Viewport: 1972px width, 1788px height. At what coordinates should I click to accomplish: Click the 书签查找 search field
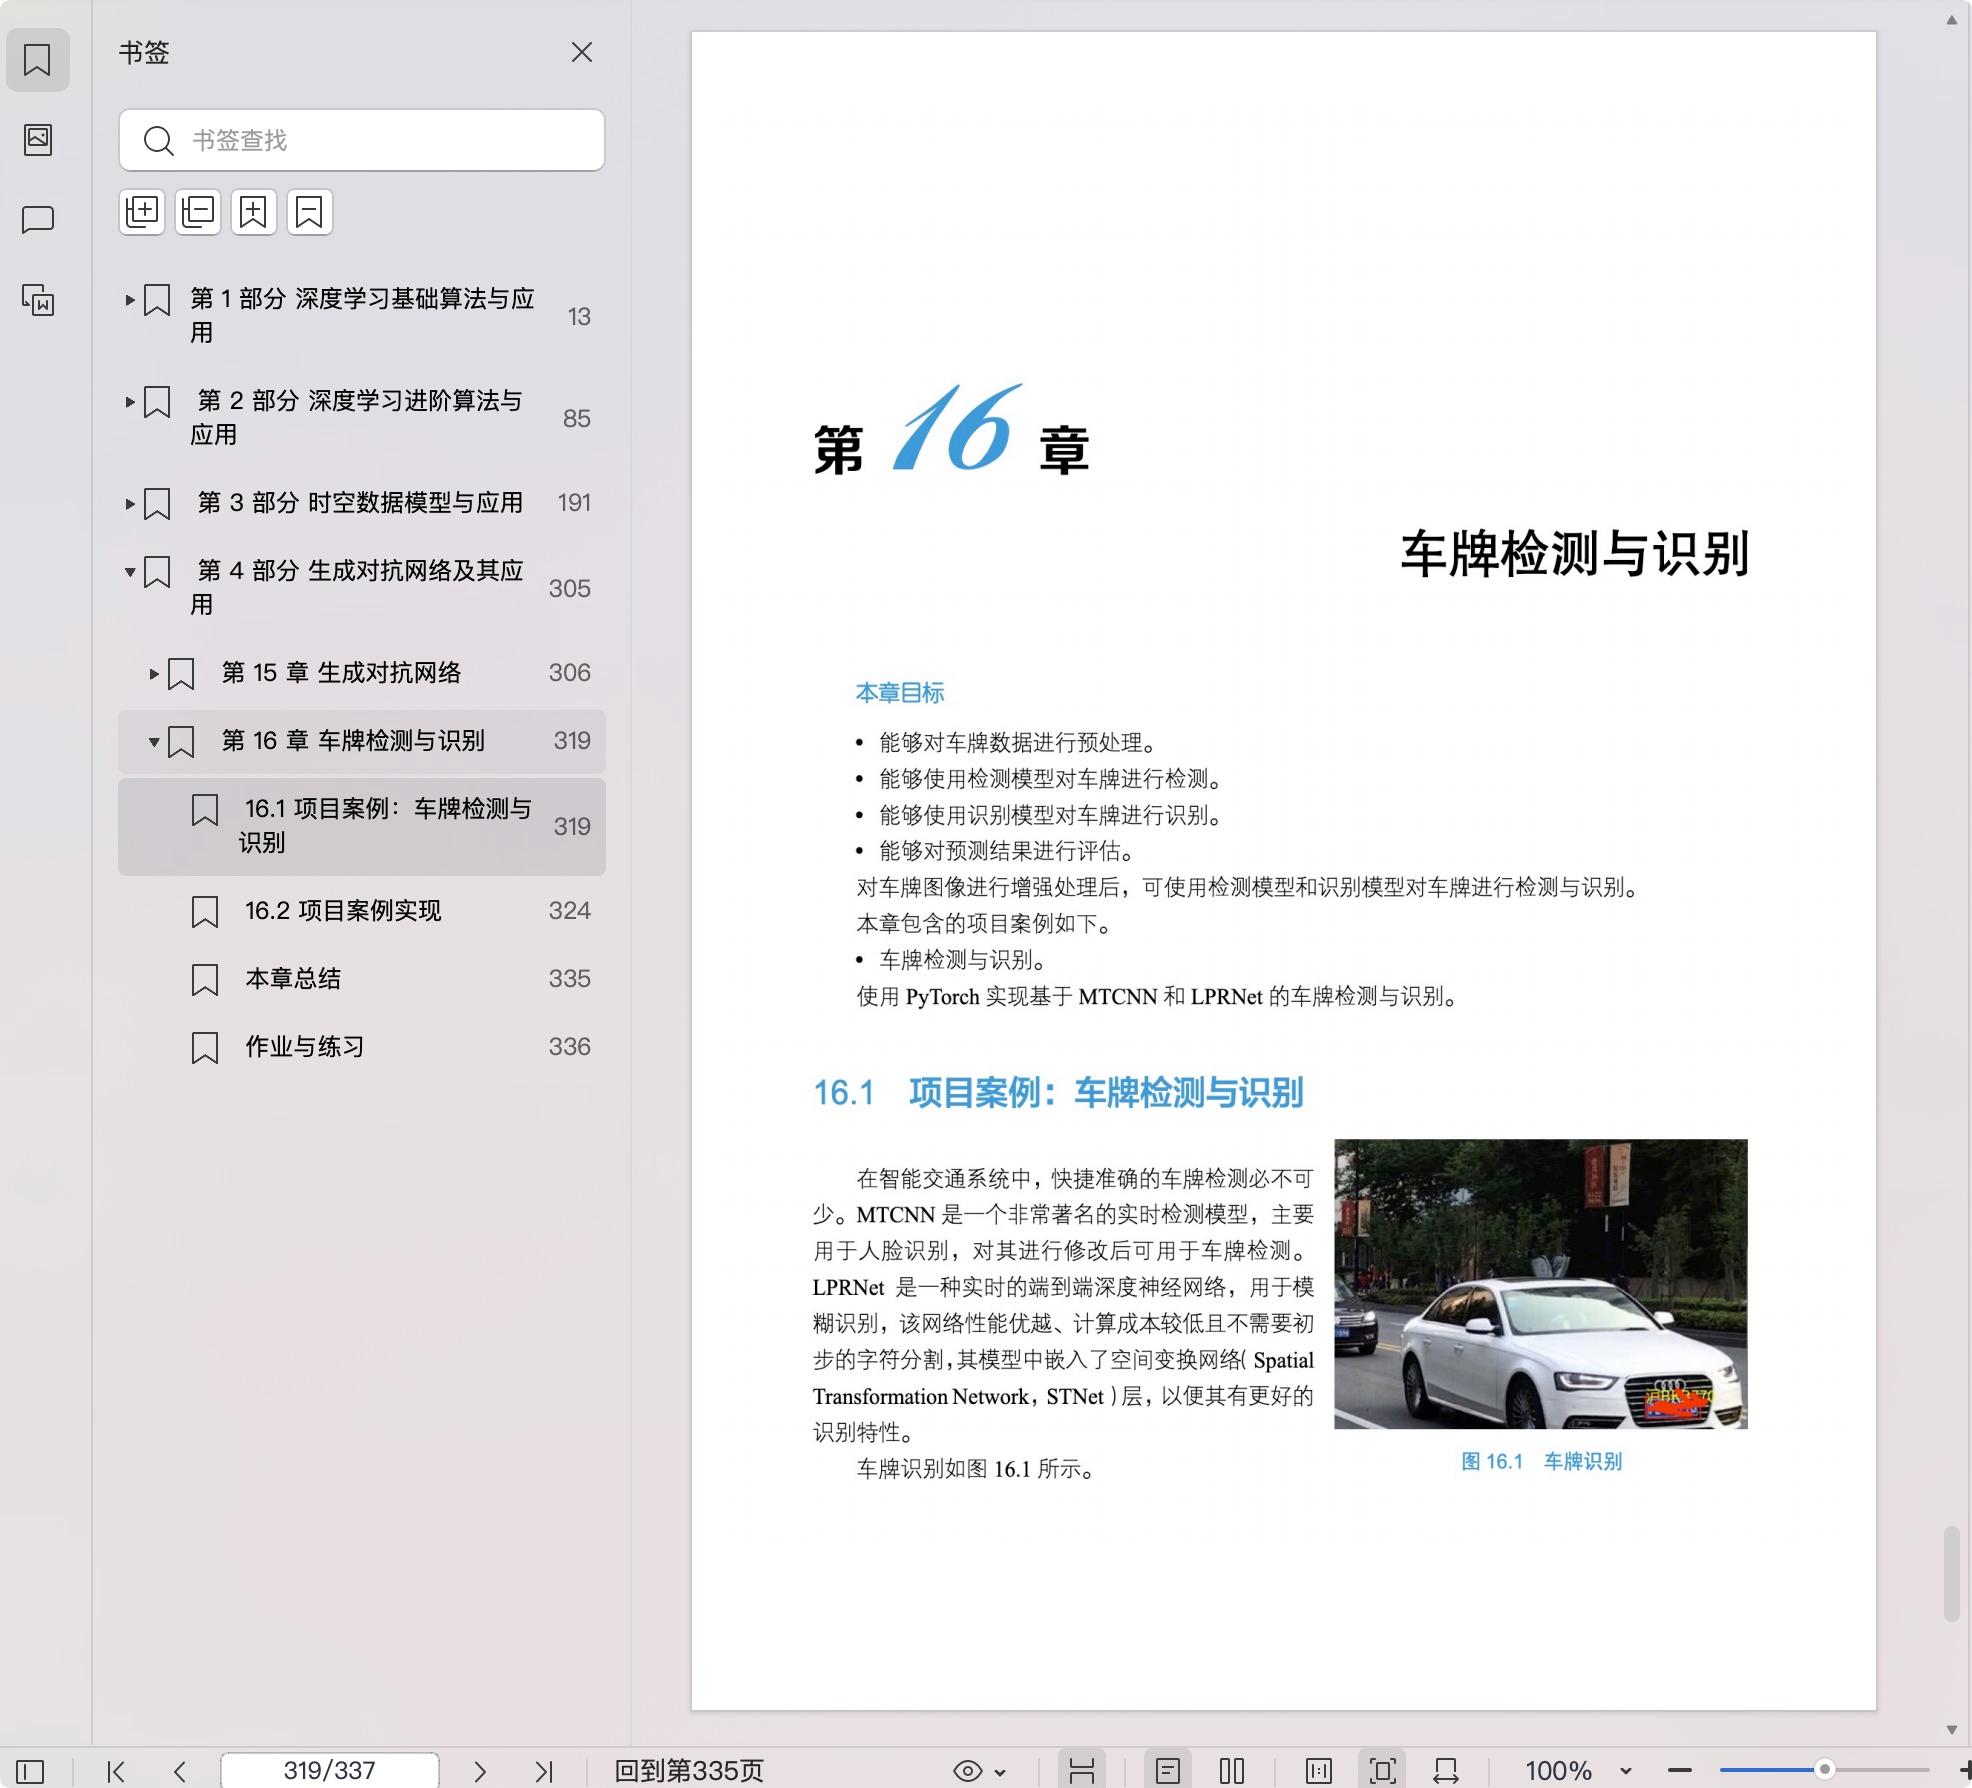point(362,140)
